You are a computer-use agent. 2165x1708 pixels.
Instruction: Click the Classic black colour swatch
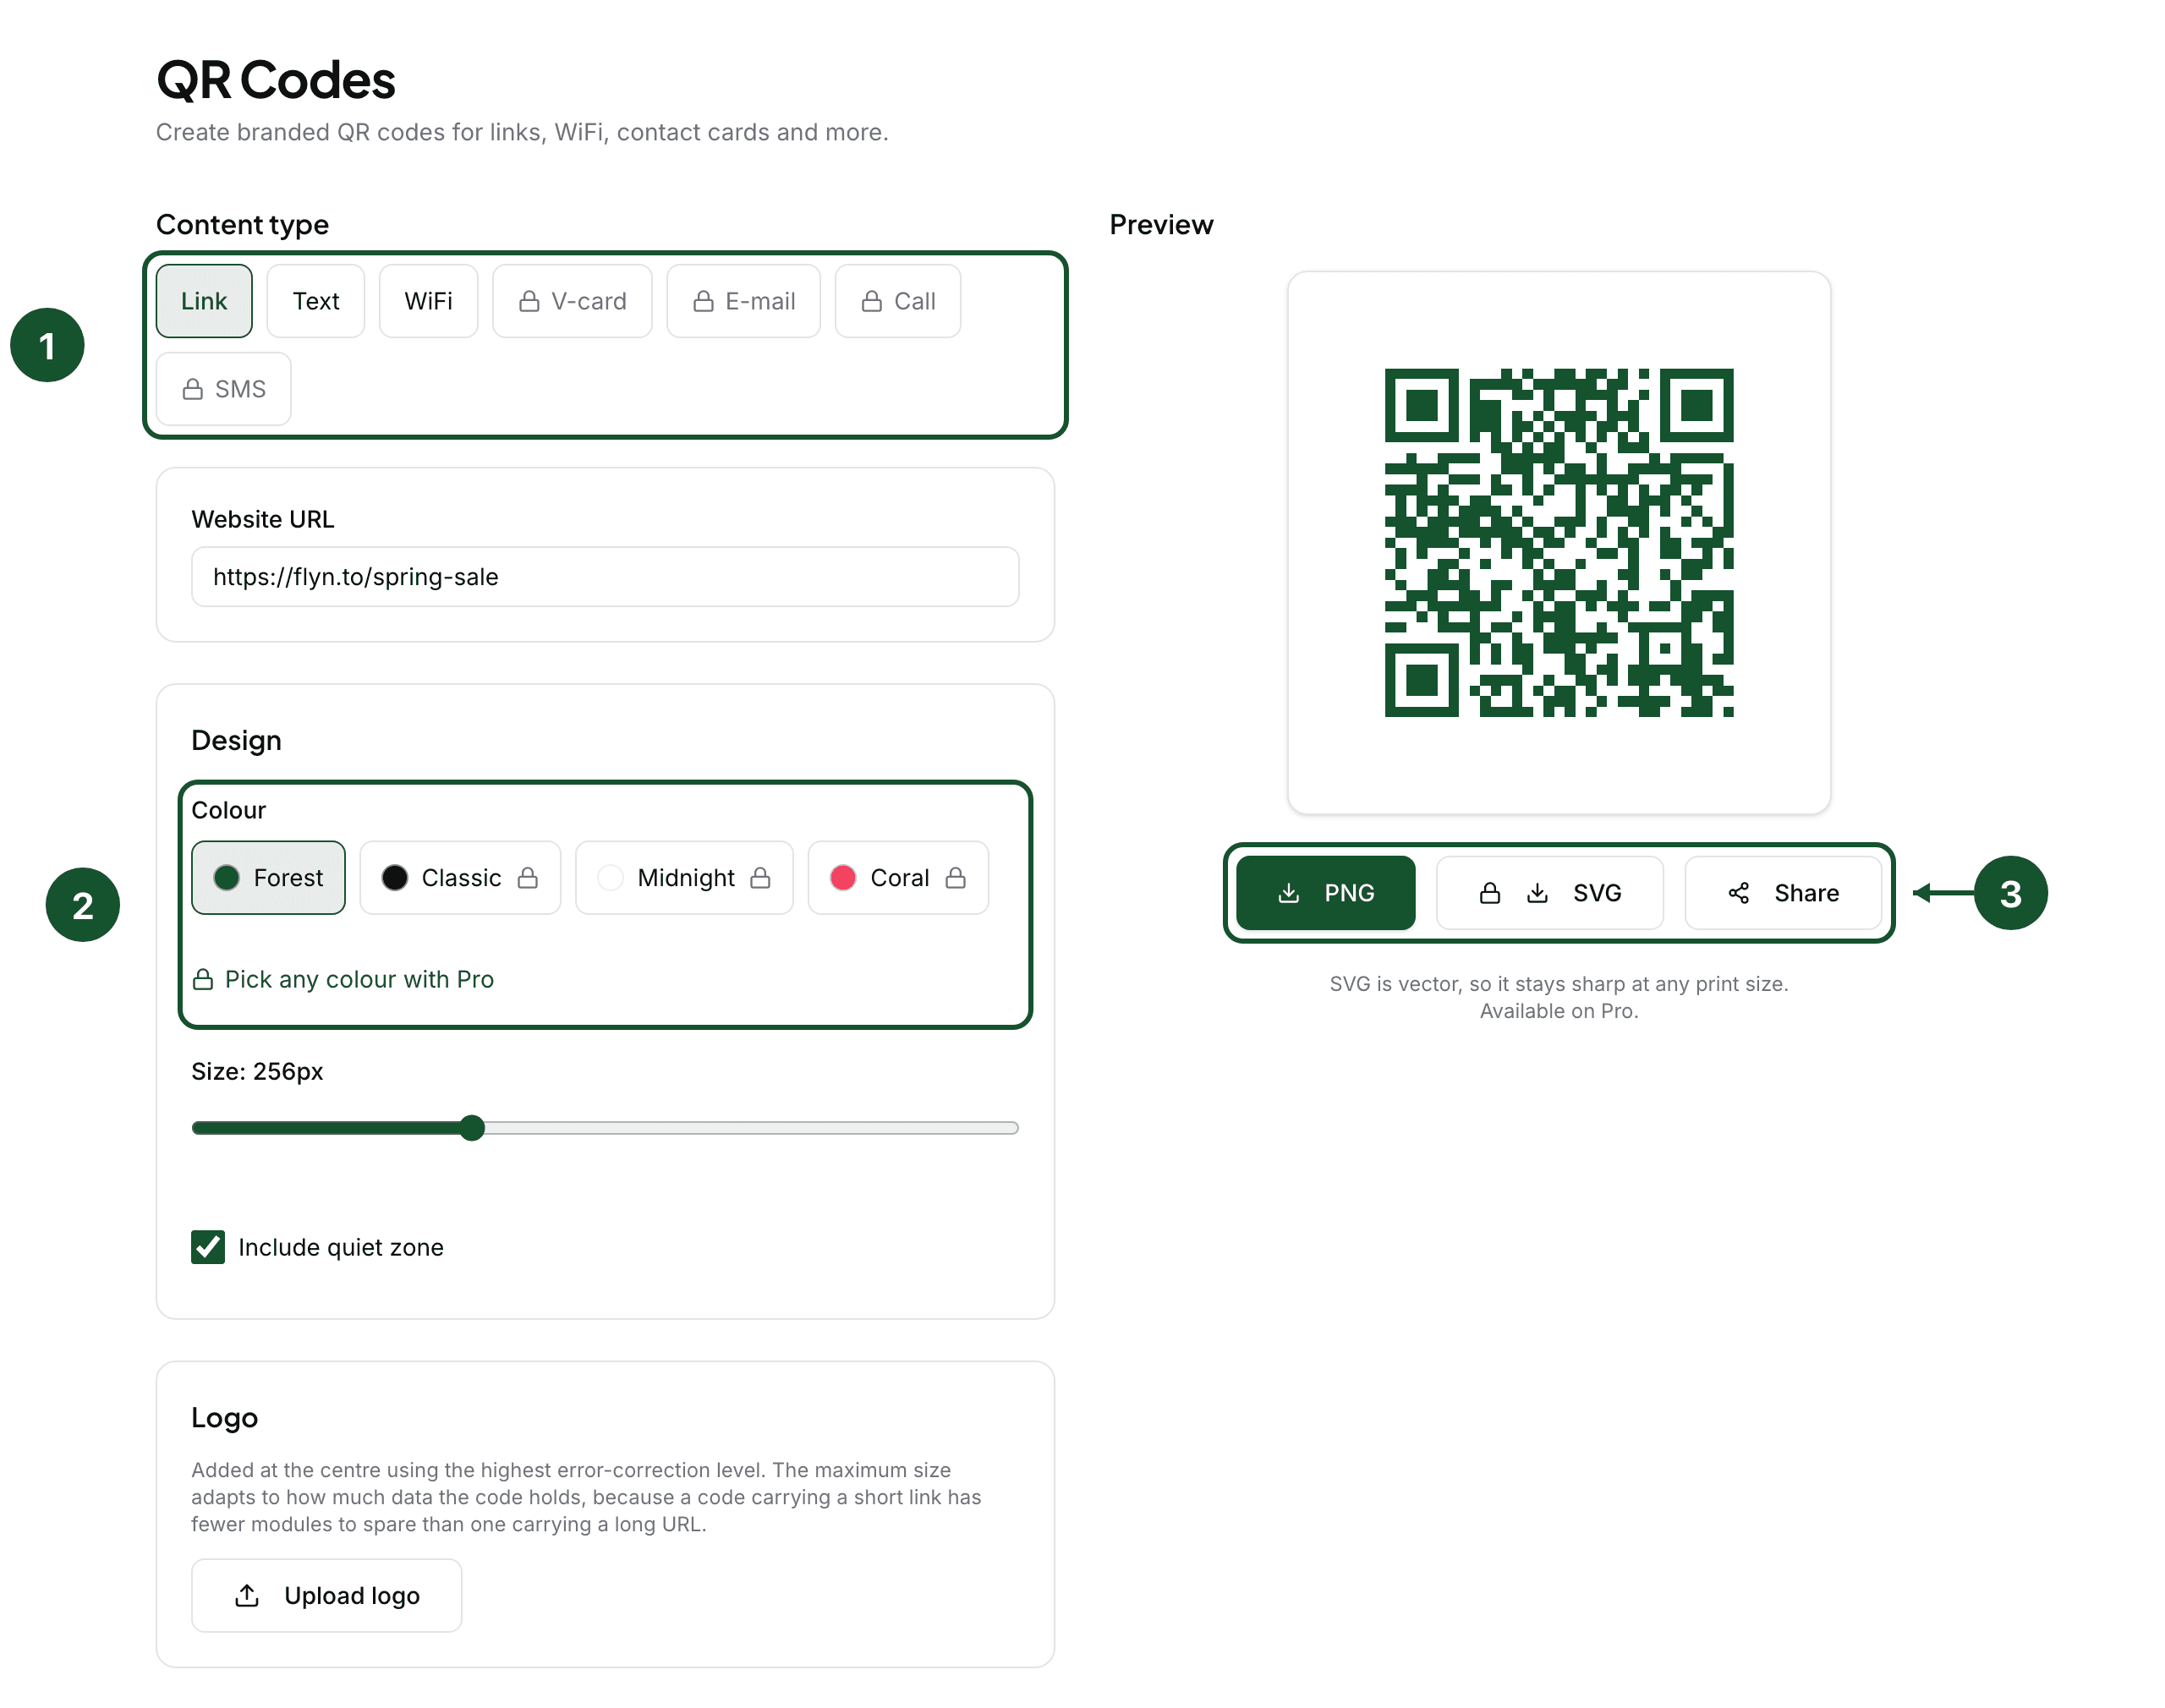(x=395, y=878)
